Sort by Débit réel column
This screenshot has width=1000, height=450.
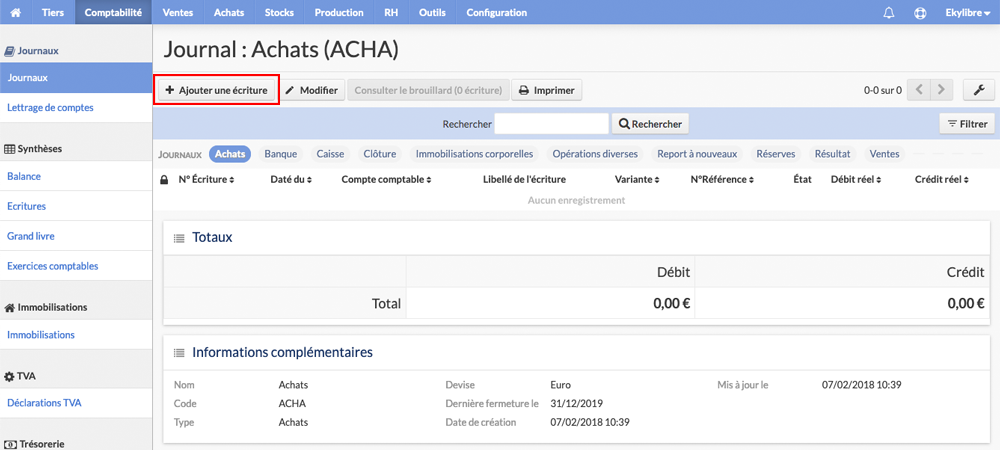click(856, 180)
